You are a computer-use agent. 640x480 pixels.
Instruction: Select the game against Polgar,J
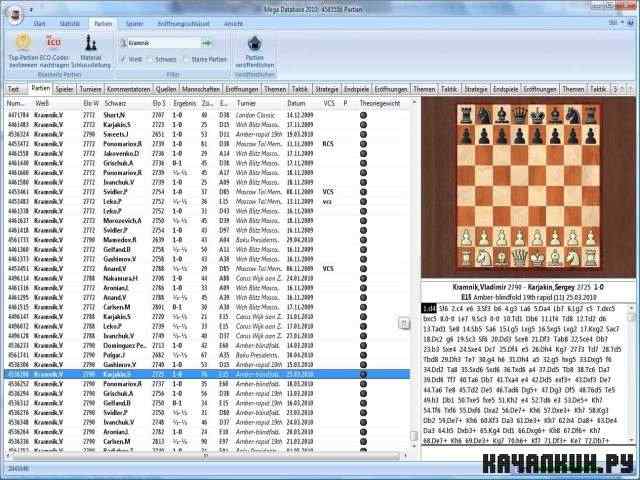pos(207,355)
